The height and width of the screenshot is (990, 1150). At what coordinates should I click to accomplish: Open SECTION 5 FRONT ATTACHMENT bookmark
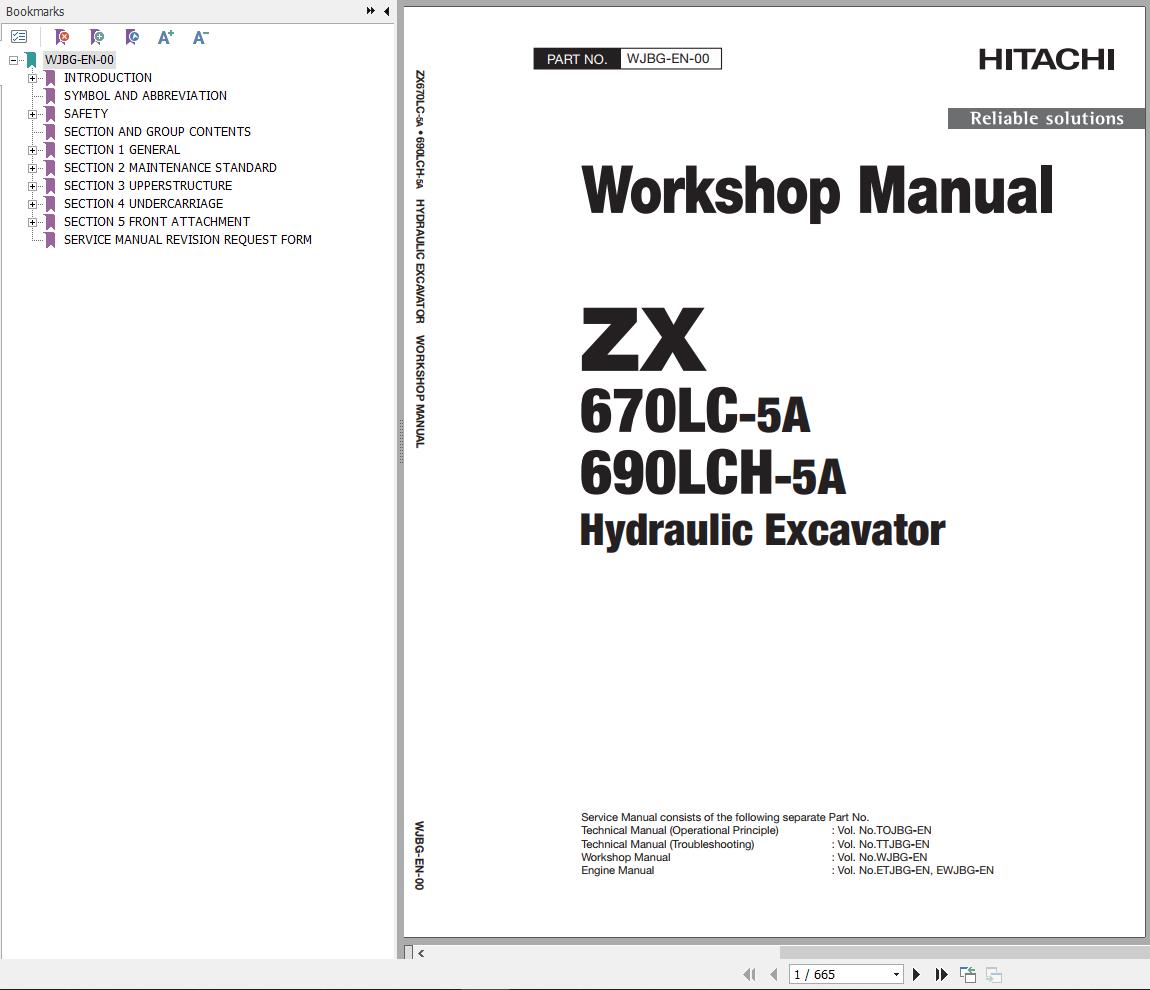click(157, 221)
